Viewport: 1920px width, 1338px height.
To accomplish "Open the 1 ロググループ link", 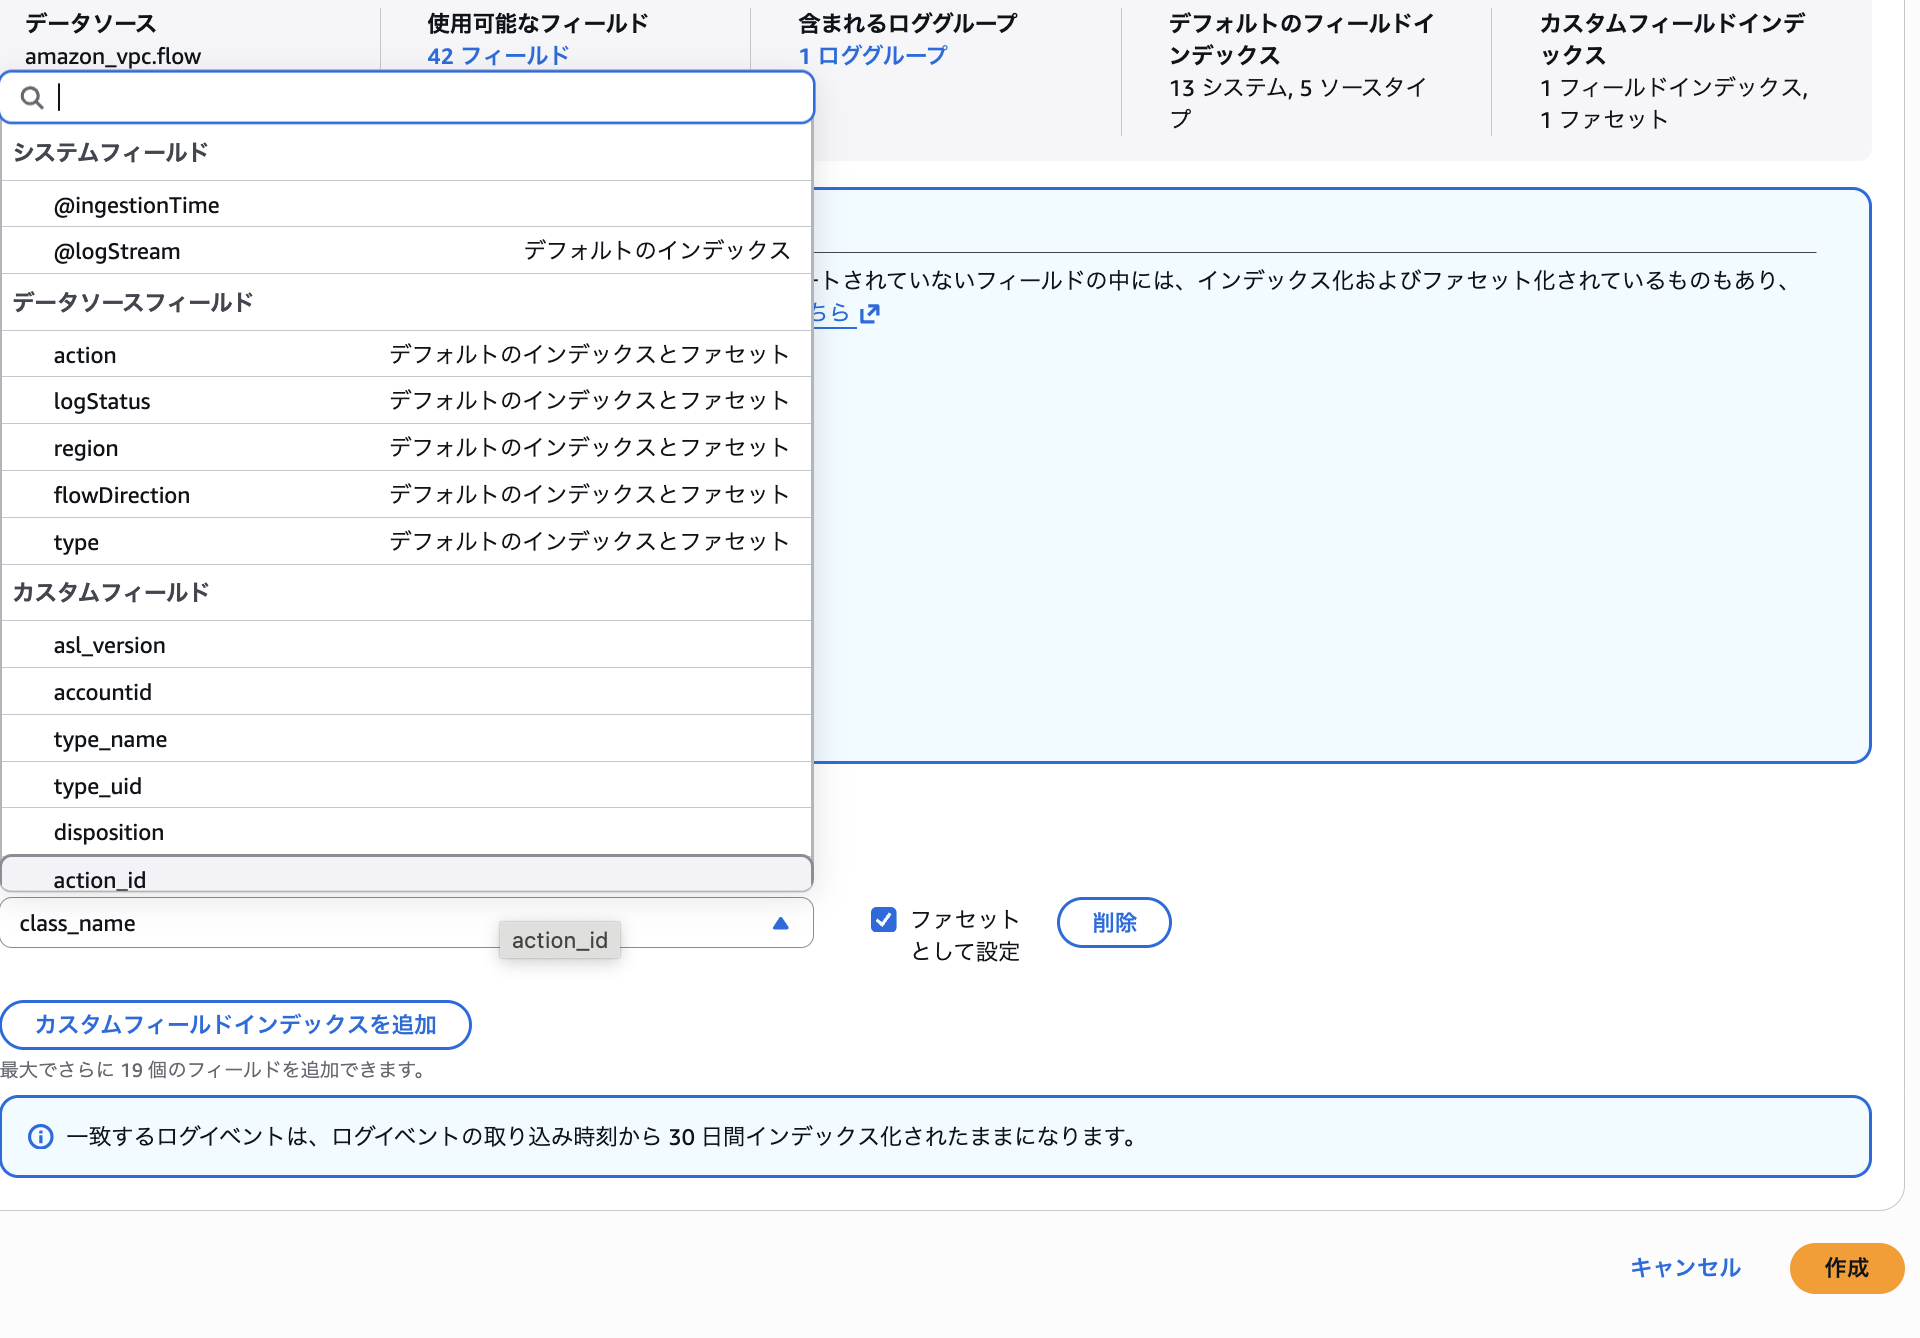I will click(871, 56).
